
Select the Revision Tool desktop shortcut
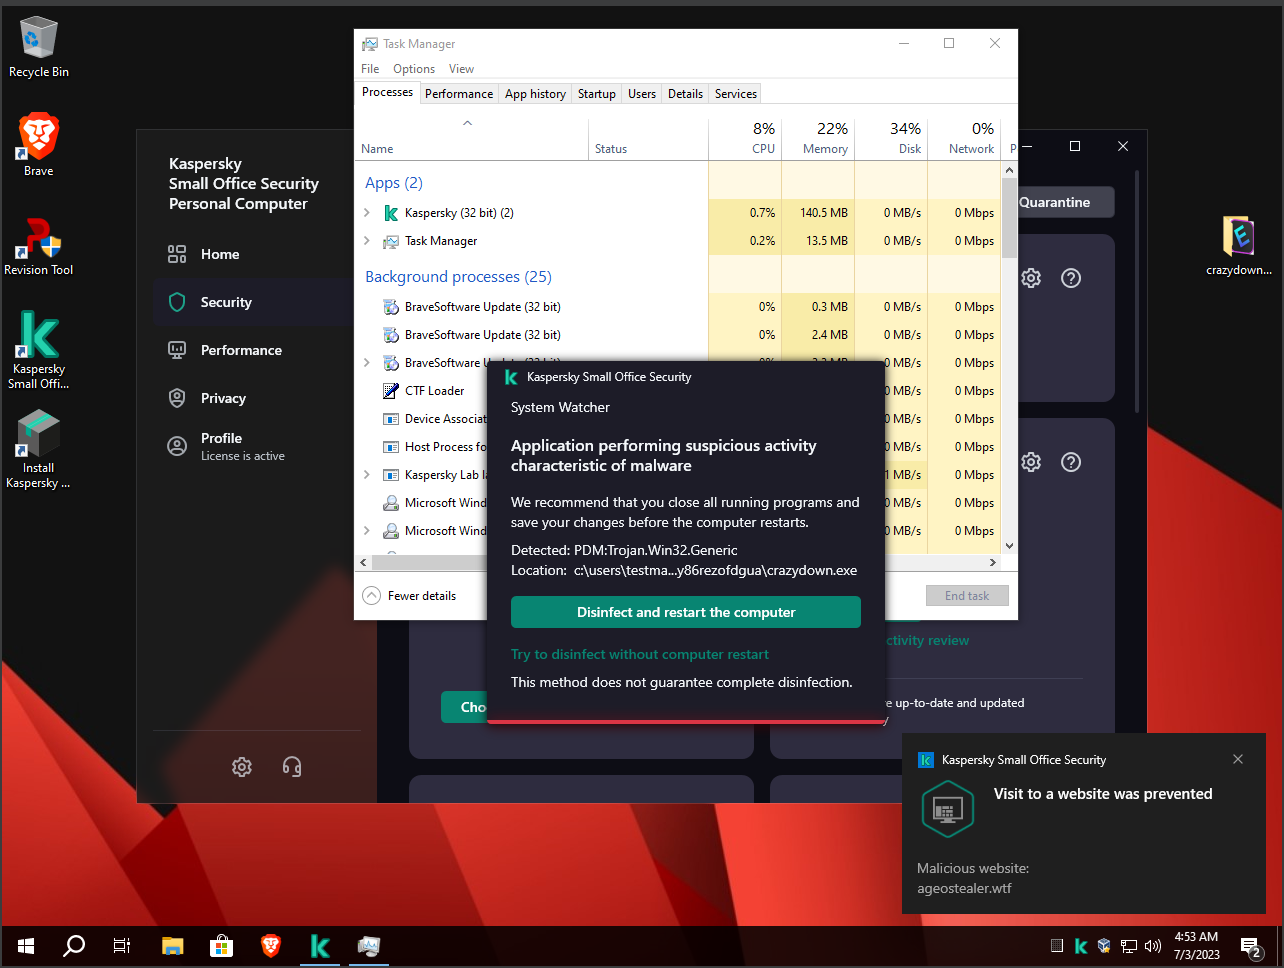pyautogui.click(x=38, y=246)
